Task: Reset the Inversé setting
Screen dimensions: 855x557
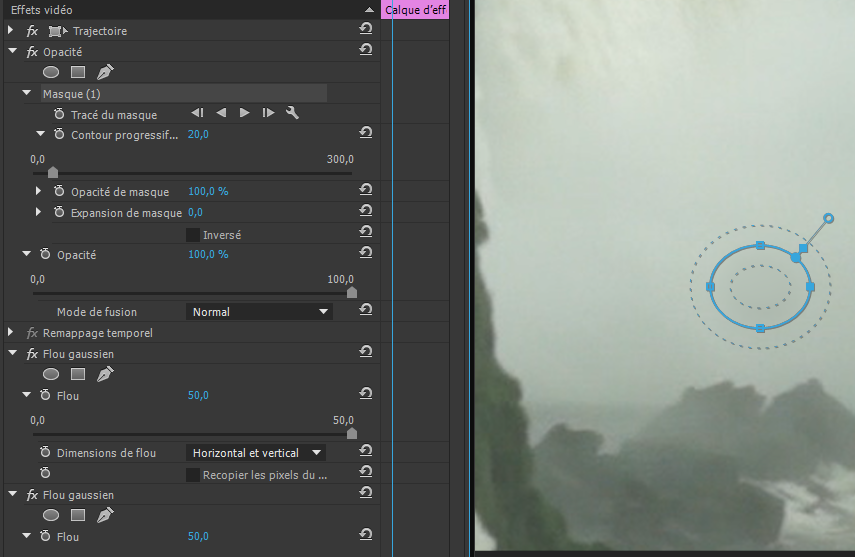Action: (x=366, y=232)
